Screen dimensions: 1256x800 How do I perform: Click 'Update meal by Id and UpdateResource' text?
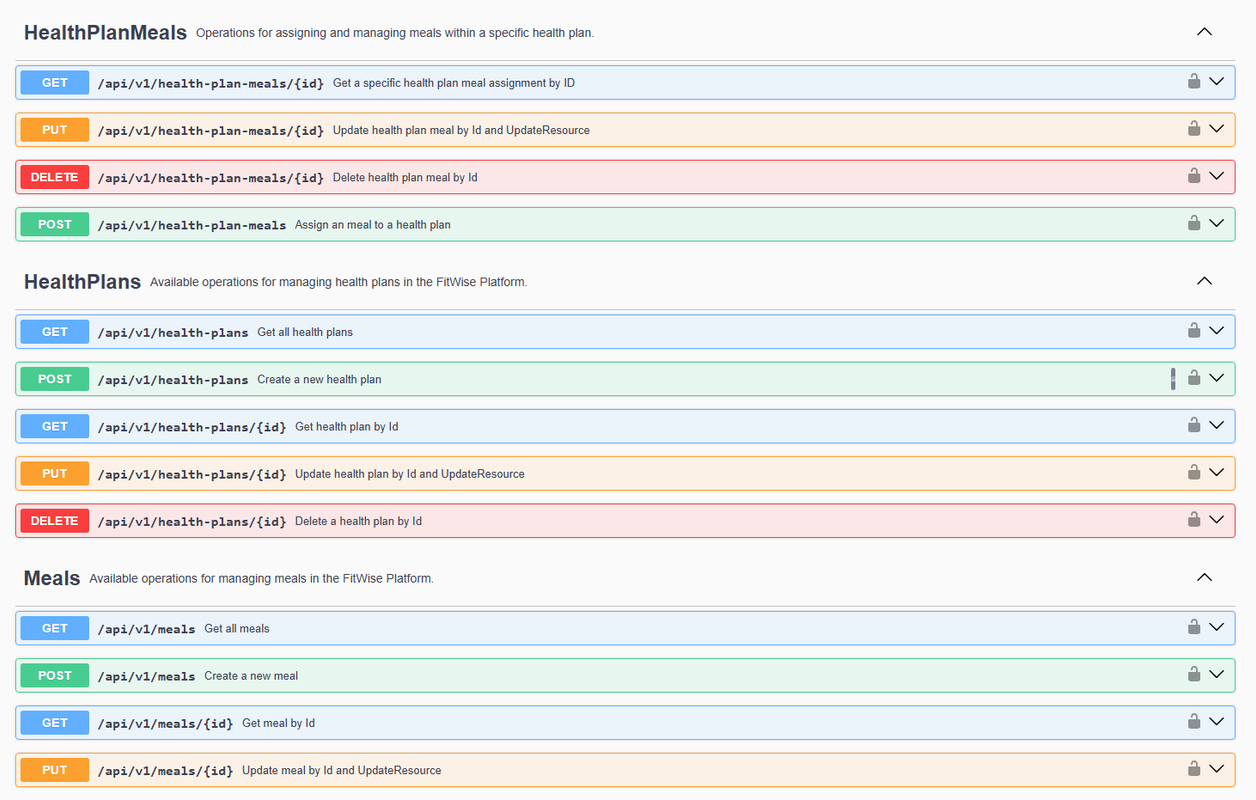click(x=342, y=770)
